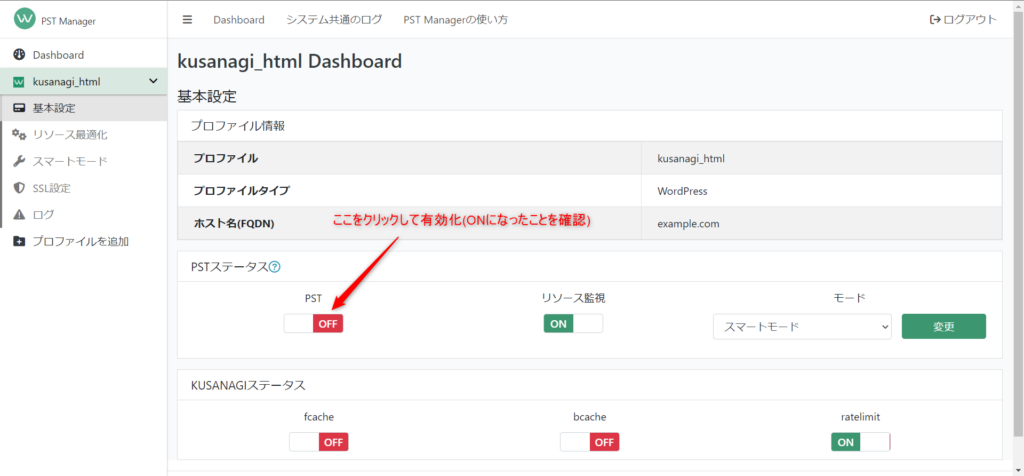The height and width of the screenshot is (476, 1024).
Task: Open the スマートモード mode dropdown
Action: [802, 326]
